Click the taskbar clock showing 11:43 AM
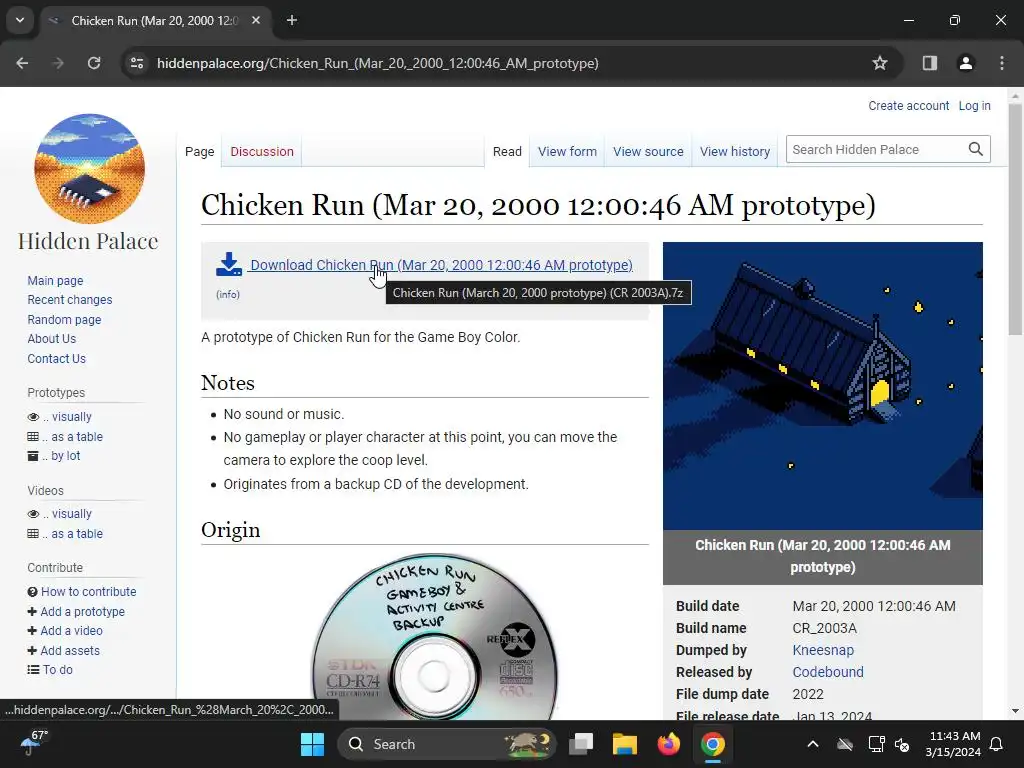Screen dimensions: 1024x768 point(953,744)
